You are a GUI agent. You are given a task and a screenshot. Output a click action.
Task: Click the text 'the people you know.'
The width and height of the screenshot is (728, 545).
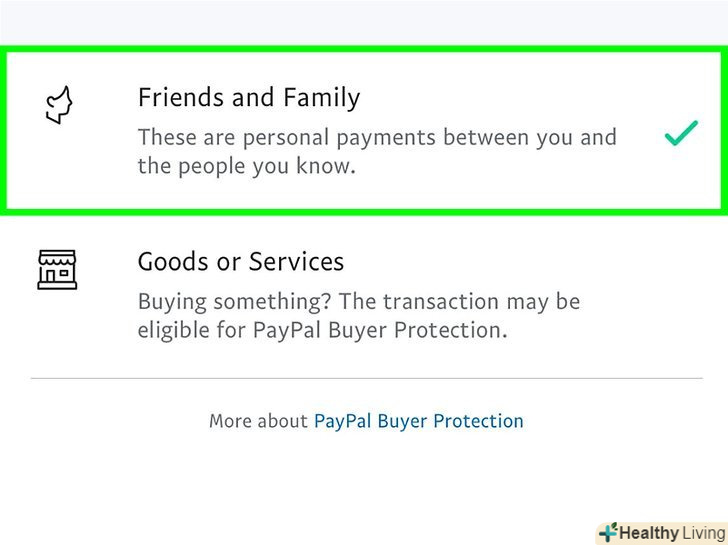(246, 166)
